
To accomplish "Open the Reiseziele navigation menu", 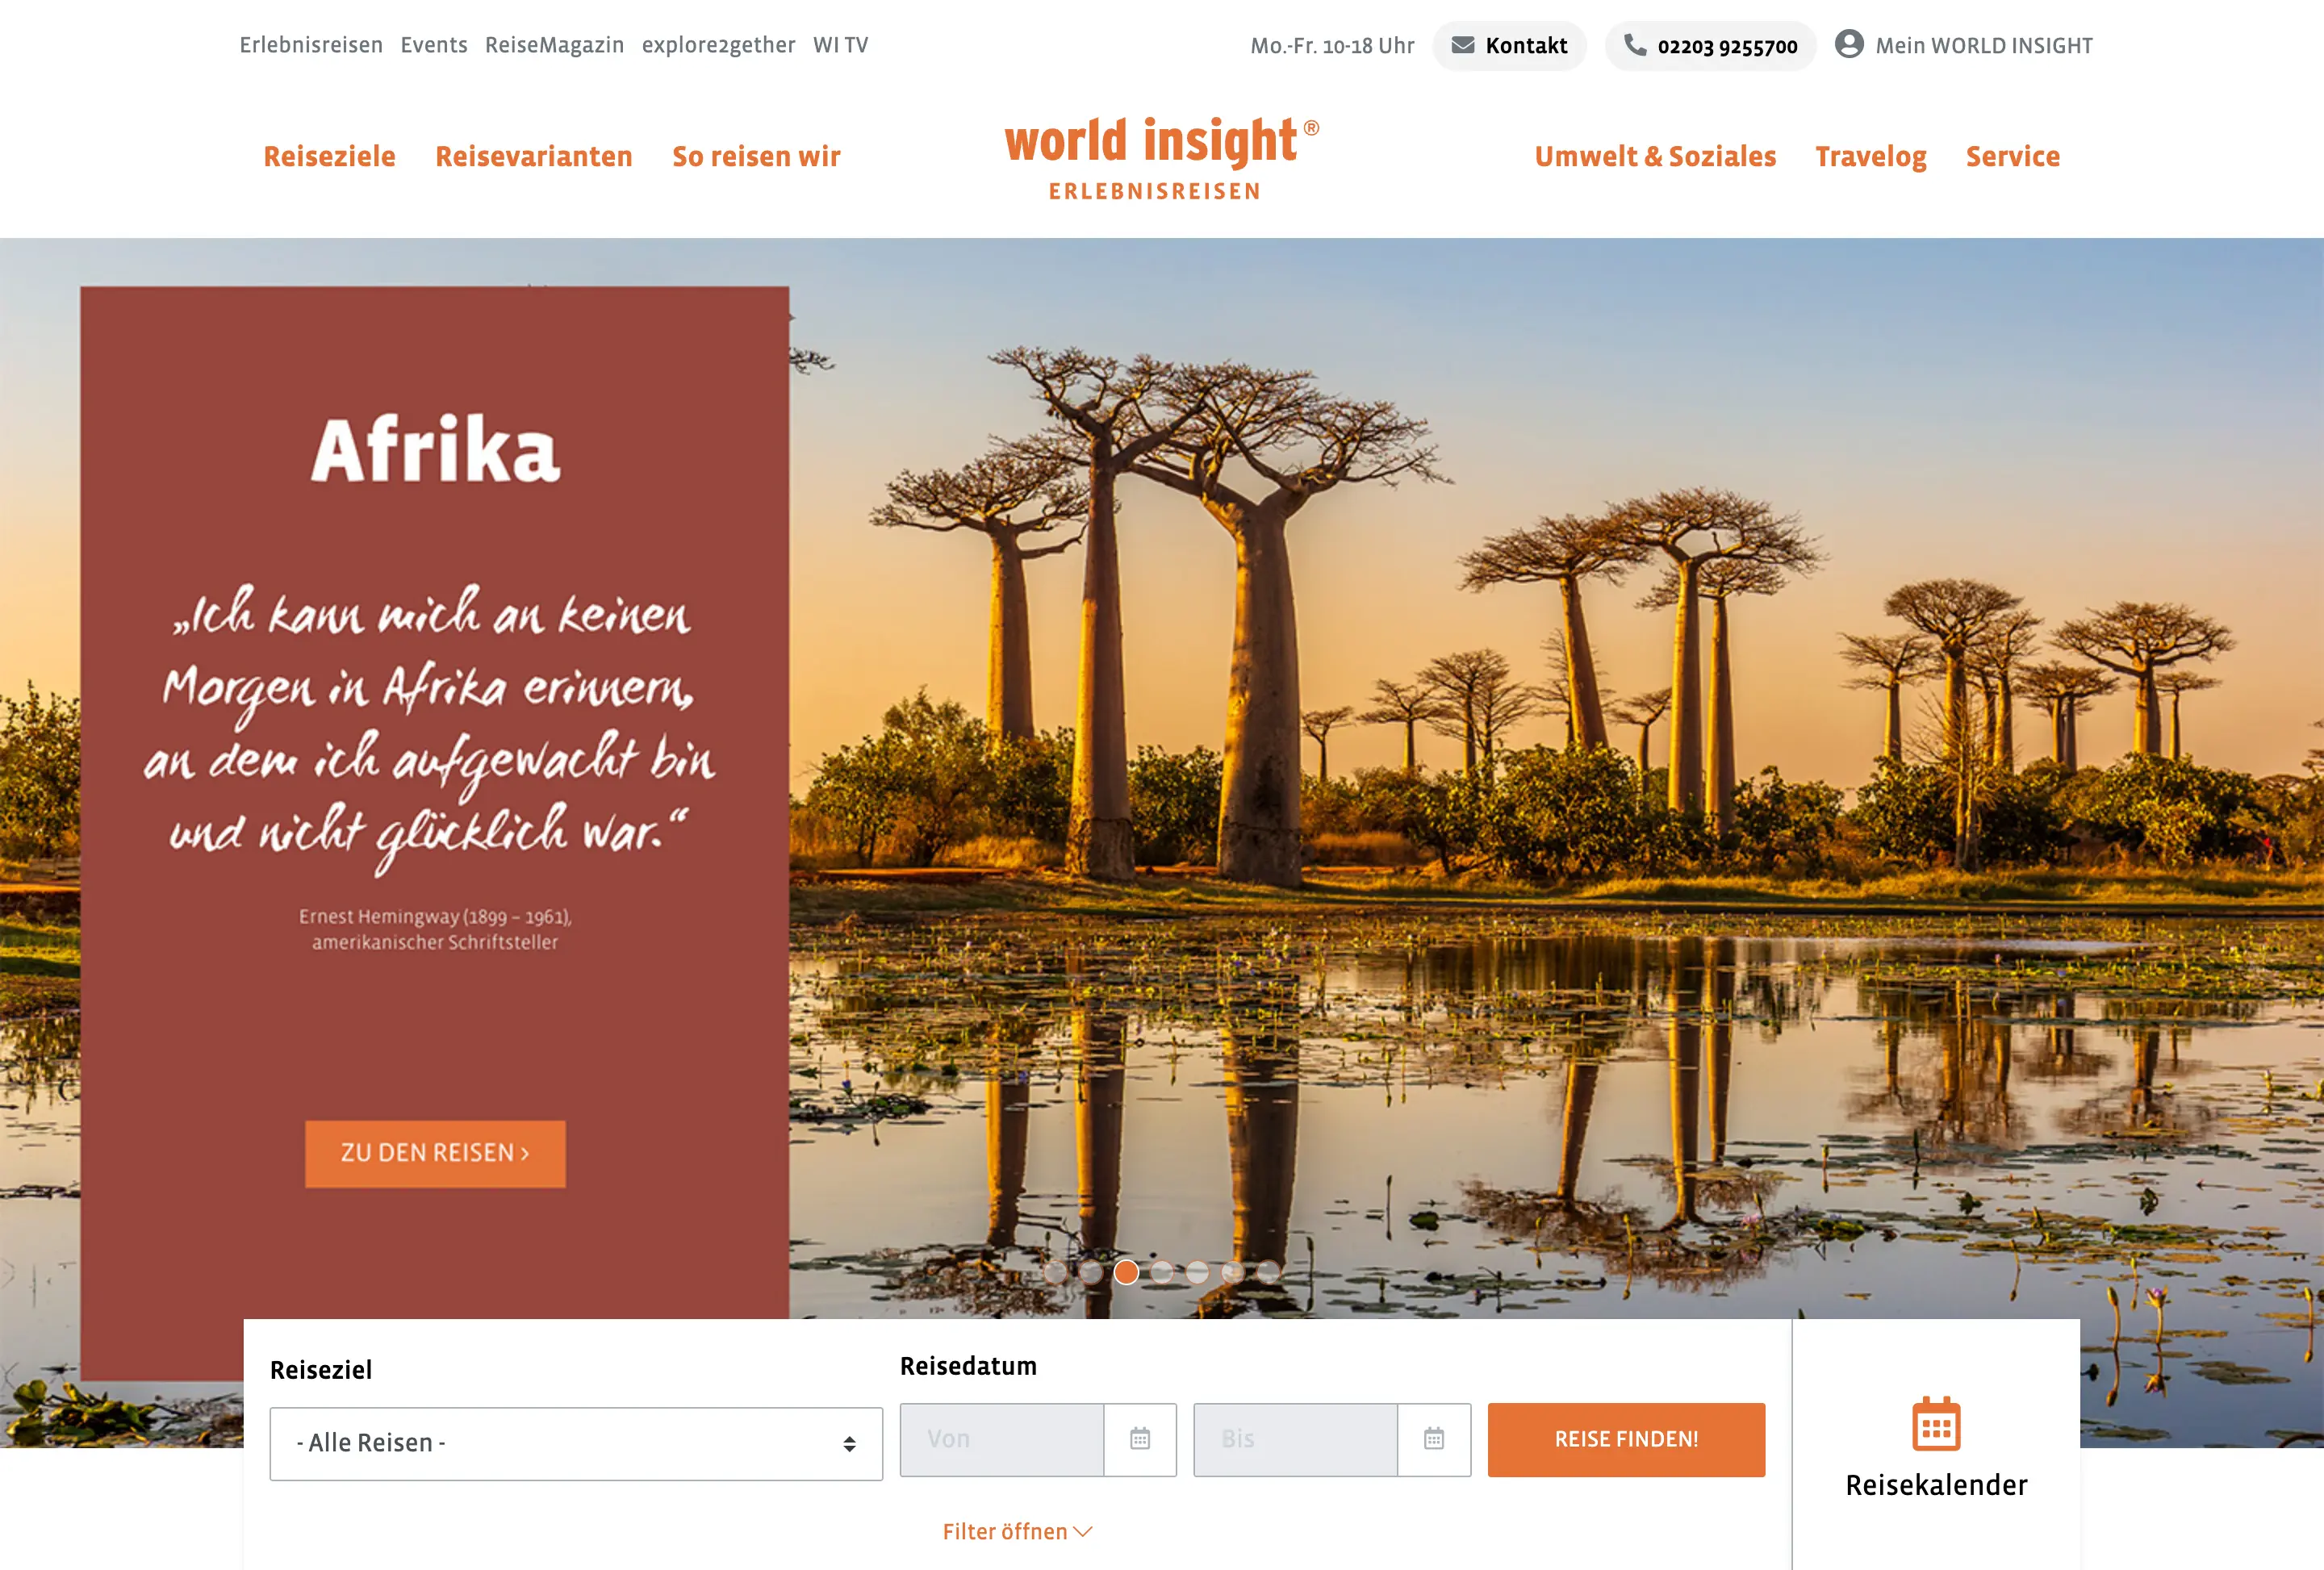I will (x=329, y=157).
